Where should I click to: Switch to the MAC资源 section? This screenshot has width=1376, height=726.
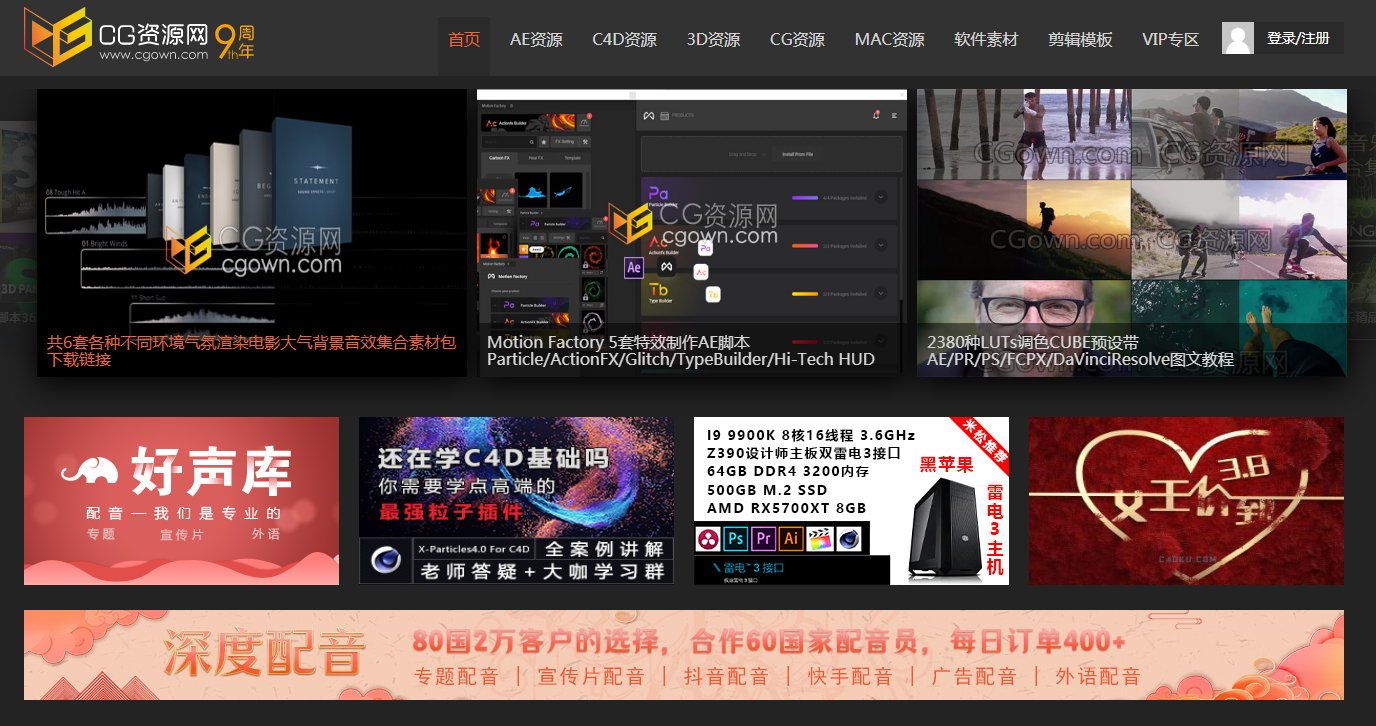tap(889, 39)
